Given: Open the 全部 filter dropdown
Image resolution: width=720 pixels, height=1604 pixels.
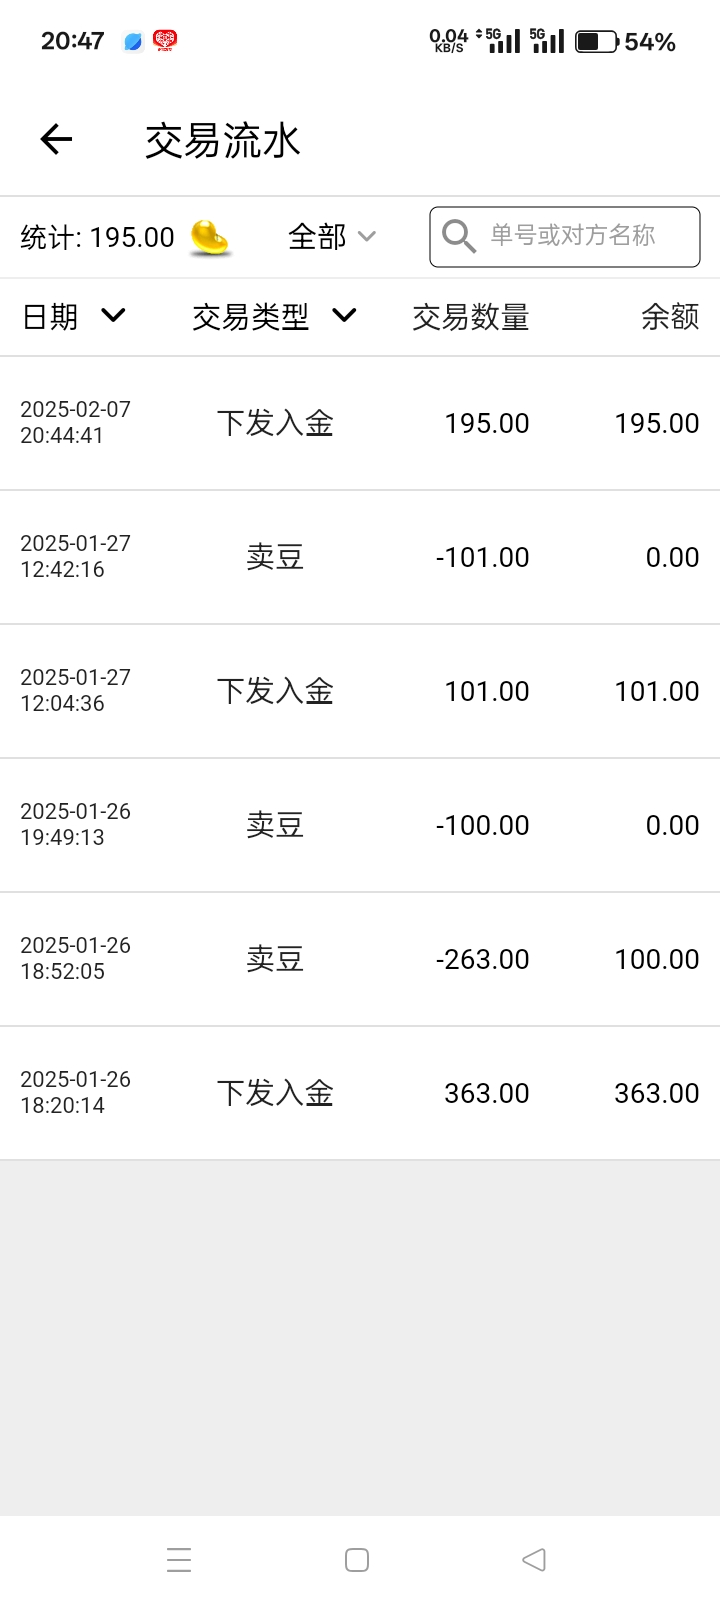Looking at the screenshot, I should (x=331, y=237).
